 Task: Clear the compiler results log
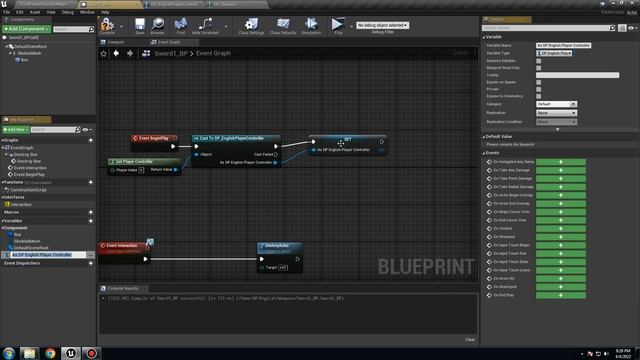click(x=470, y=340)
